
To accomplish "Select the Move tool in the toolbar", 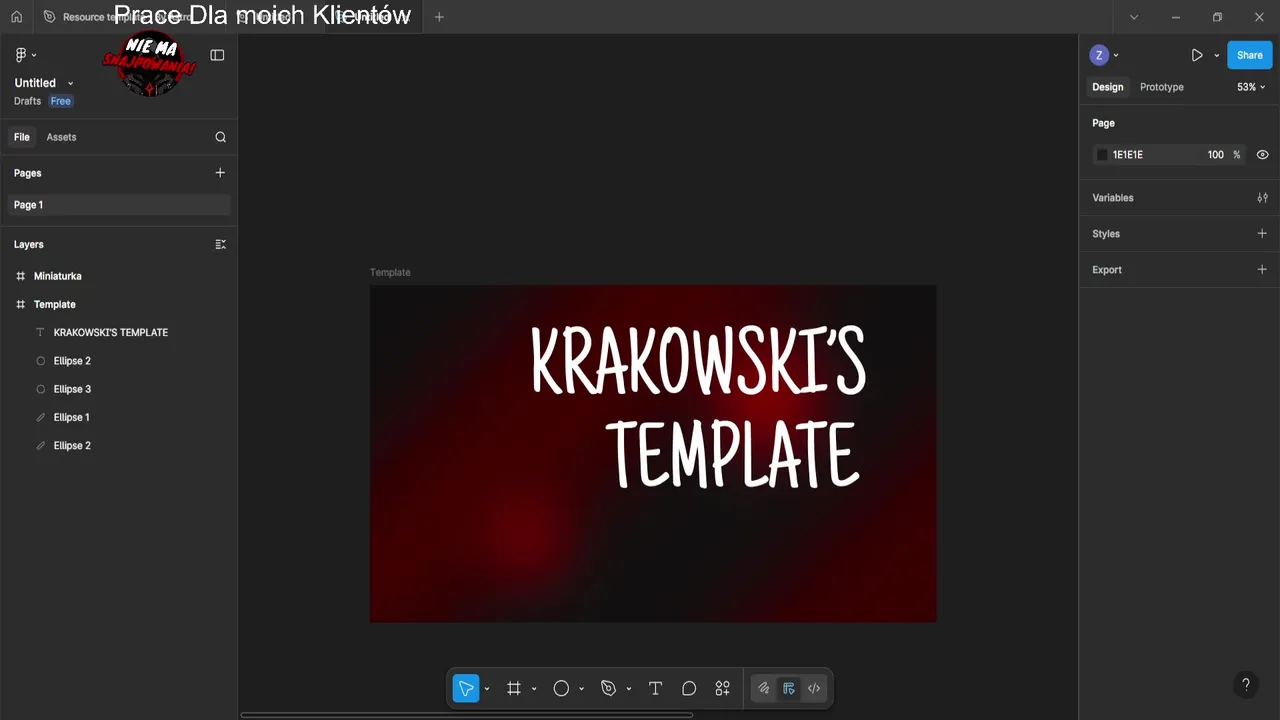I will [466, 688].
